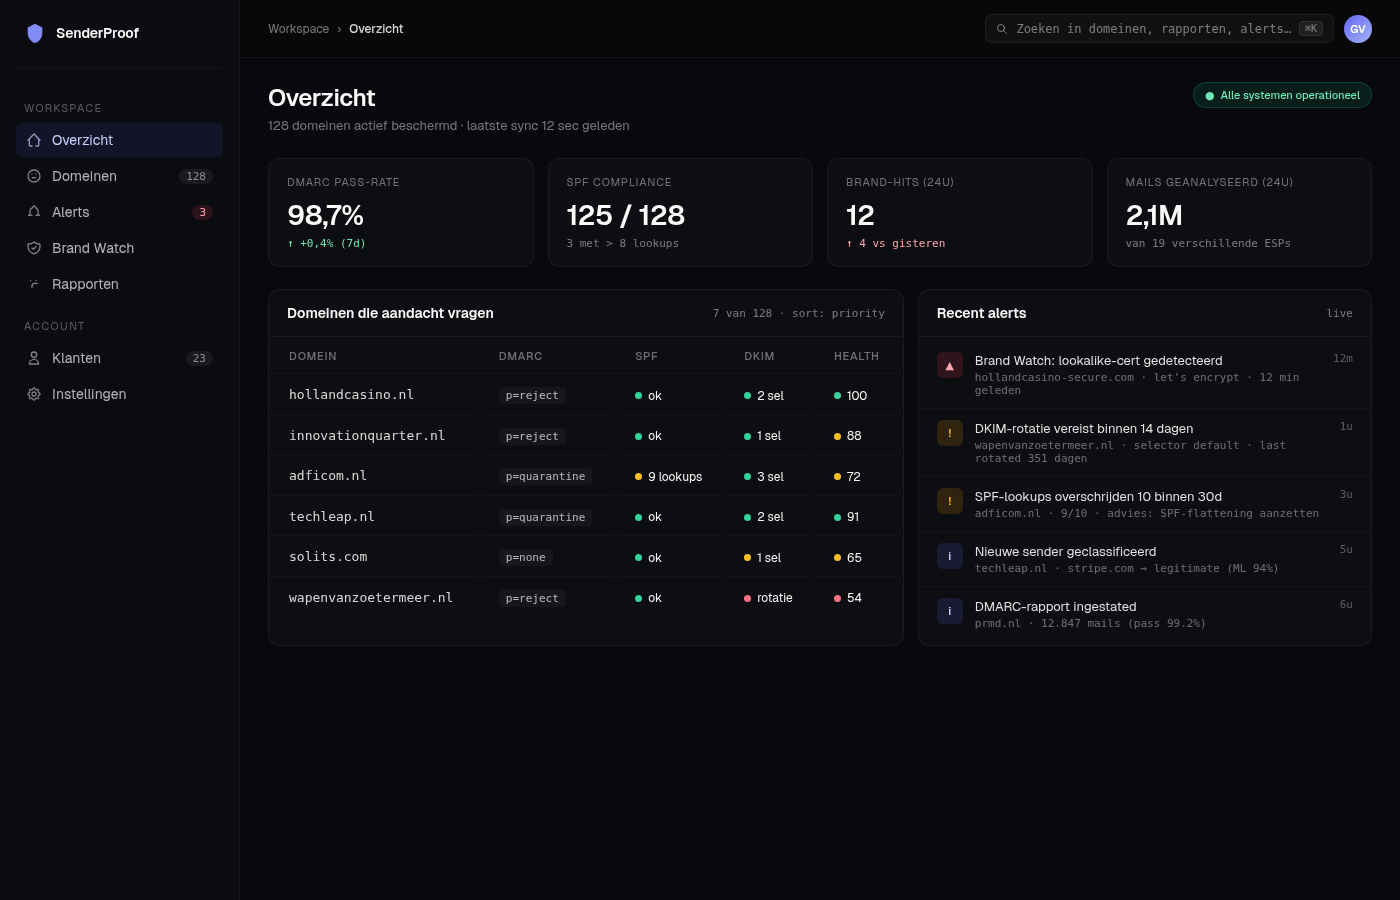Click '9 lookups' SPF status of adficom.nl
Screen dimensions: 1400x900
coord(669,477)
